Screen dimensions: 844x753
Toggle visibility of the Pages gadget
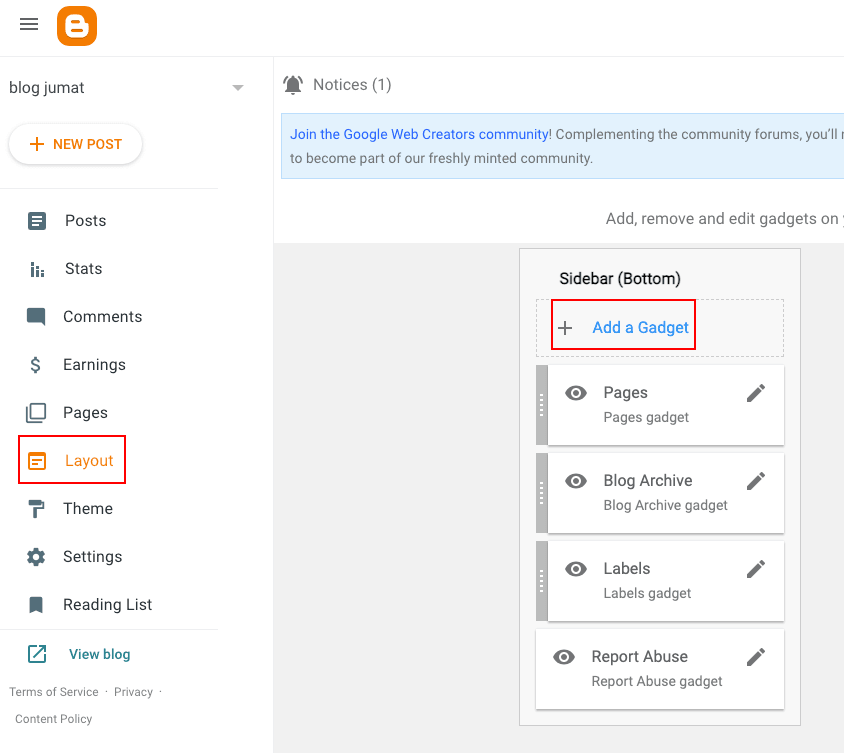pos(576,393)
